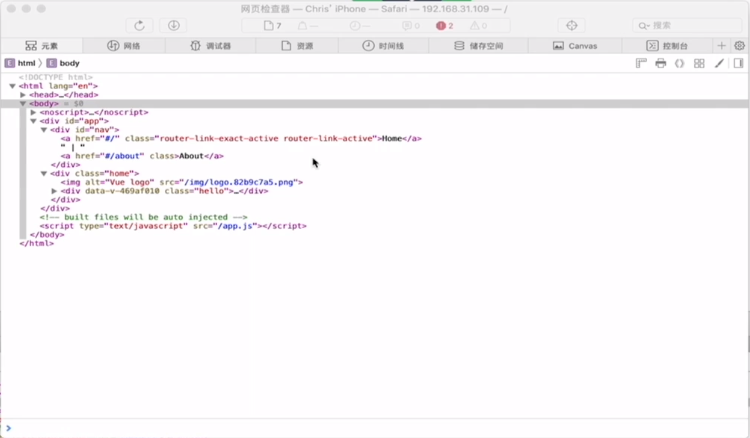Reload the inspected page
The image size is (750, 438).
click(x=139, y=25)
